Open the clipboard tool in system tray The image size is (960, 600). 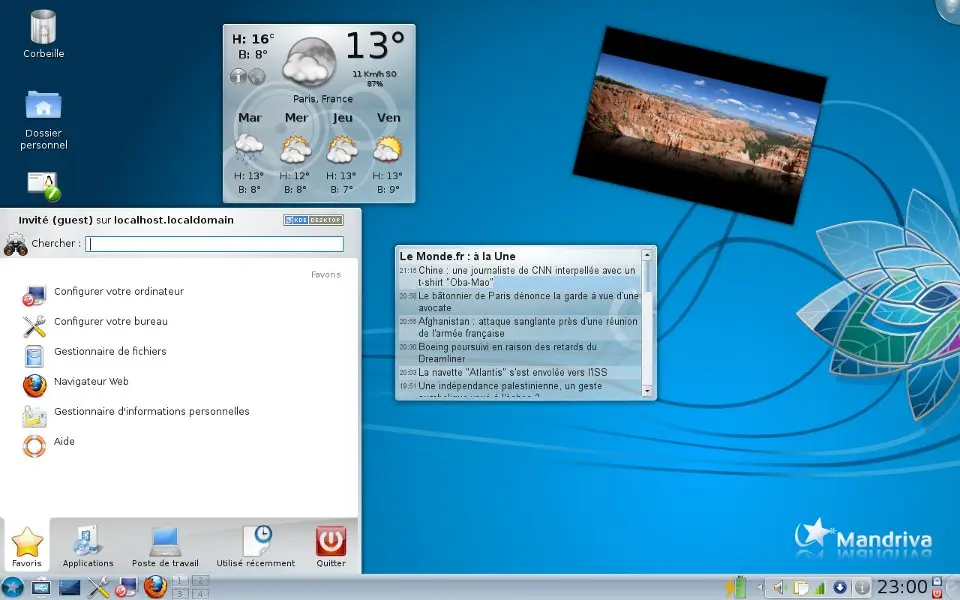point(799,587)
